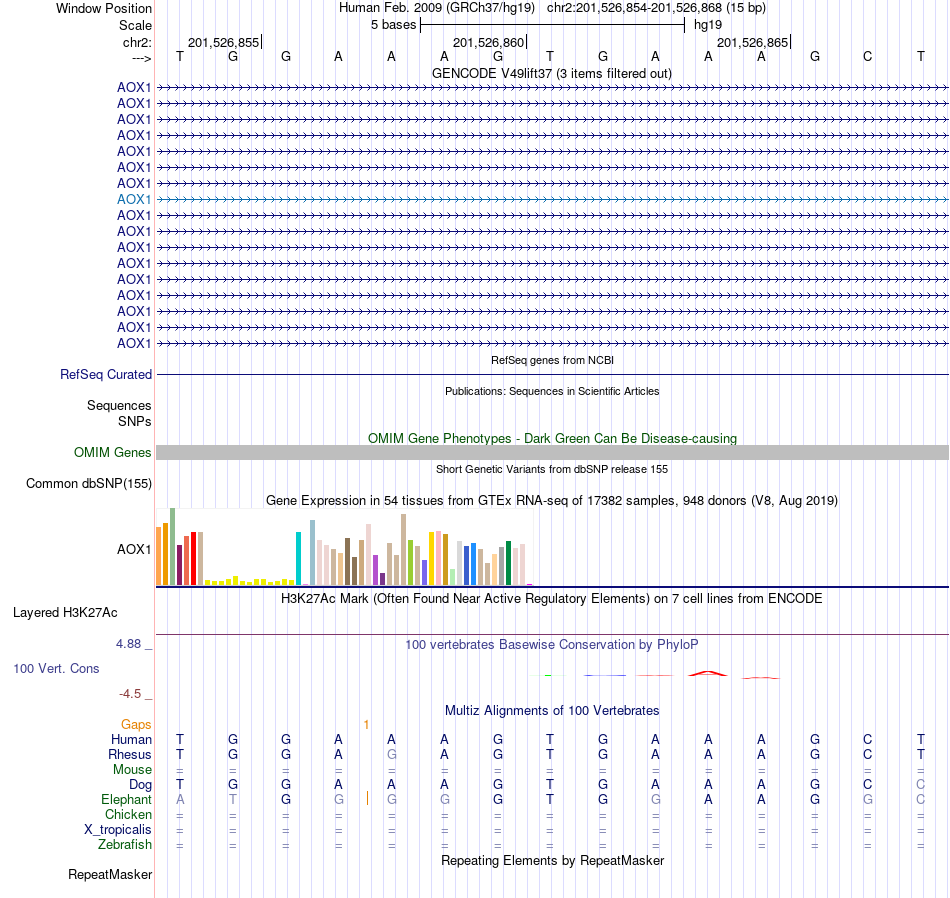Click the orange insertion mark in Elephant row
The image size is (950, 898).
click(x=367, y=798)
